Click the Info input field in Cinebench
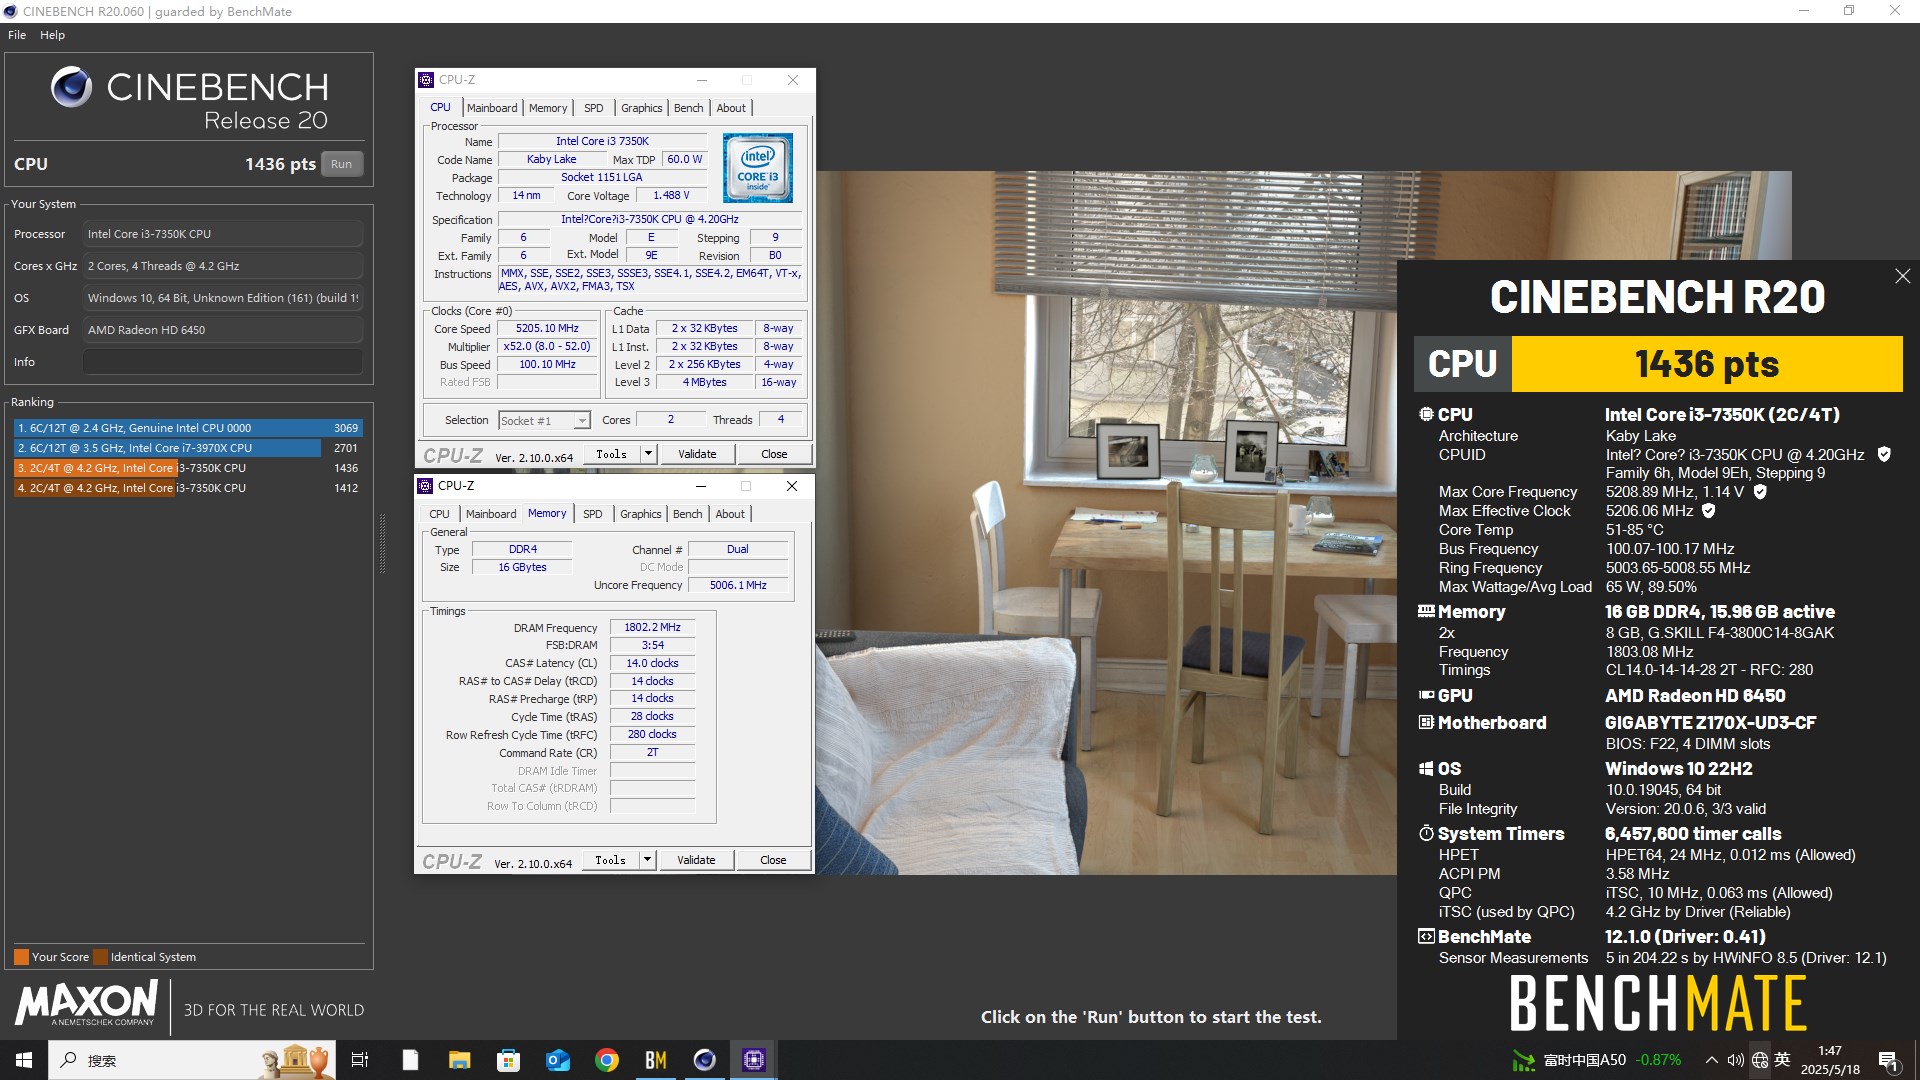The image size is (1920, 1080). [x=222, y=362]
